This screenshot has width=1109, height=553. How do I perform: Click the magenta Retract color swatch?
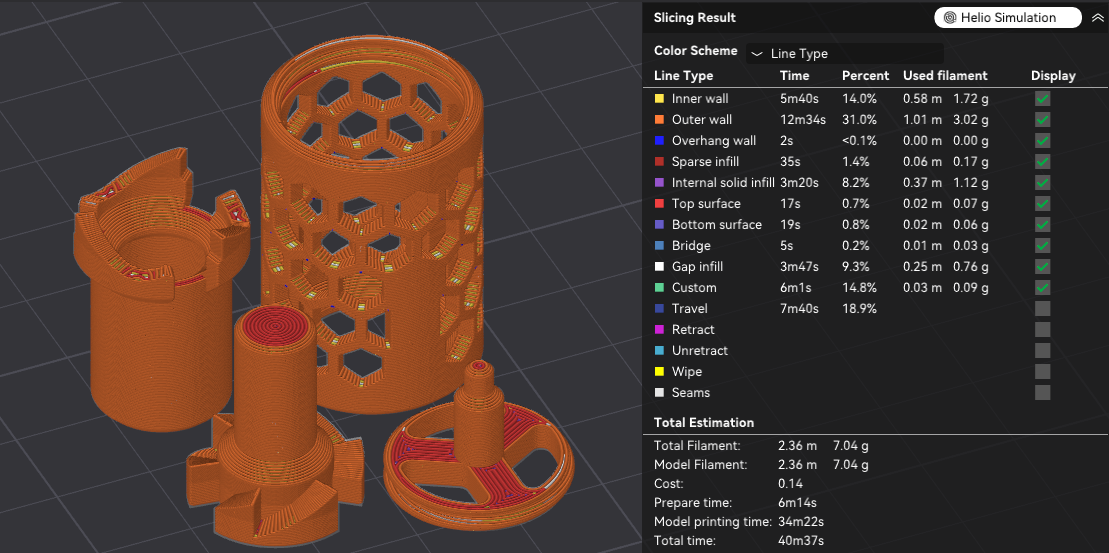tap(659, 330)
